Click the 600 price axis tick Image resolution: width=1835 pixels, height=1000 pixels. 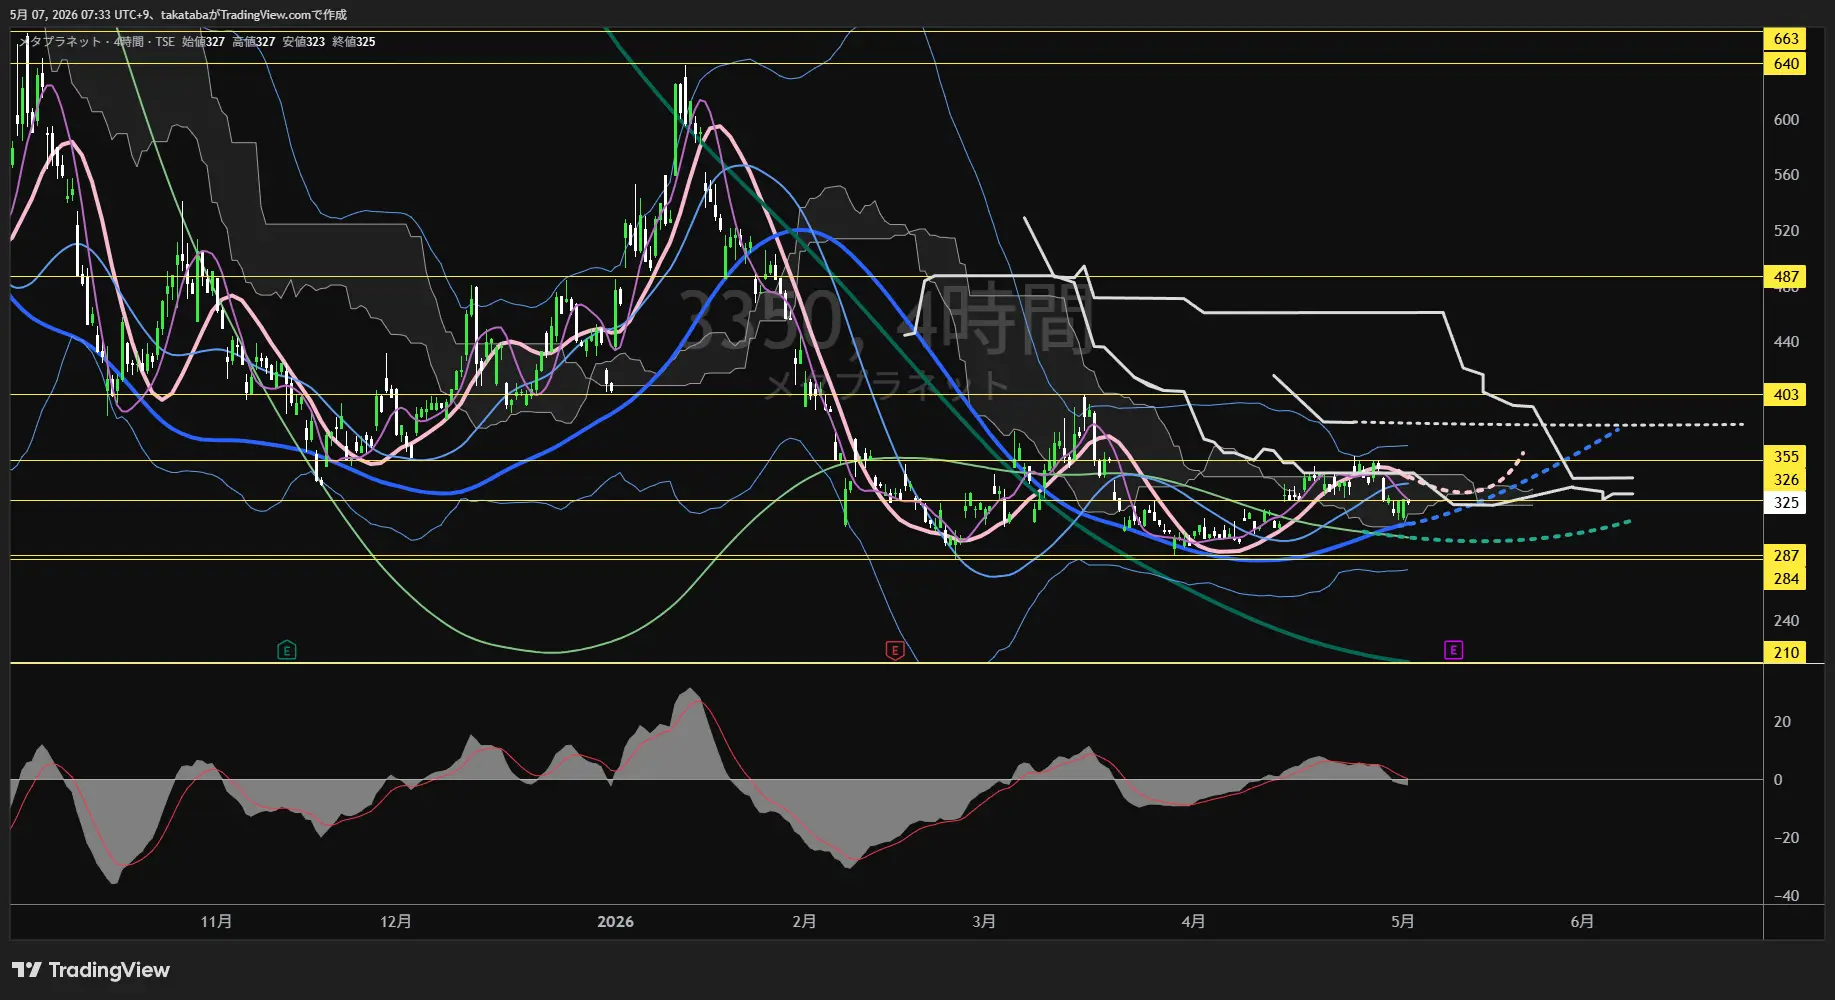(1786, 120)
